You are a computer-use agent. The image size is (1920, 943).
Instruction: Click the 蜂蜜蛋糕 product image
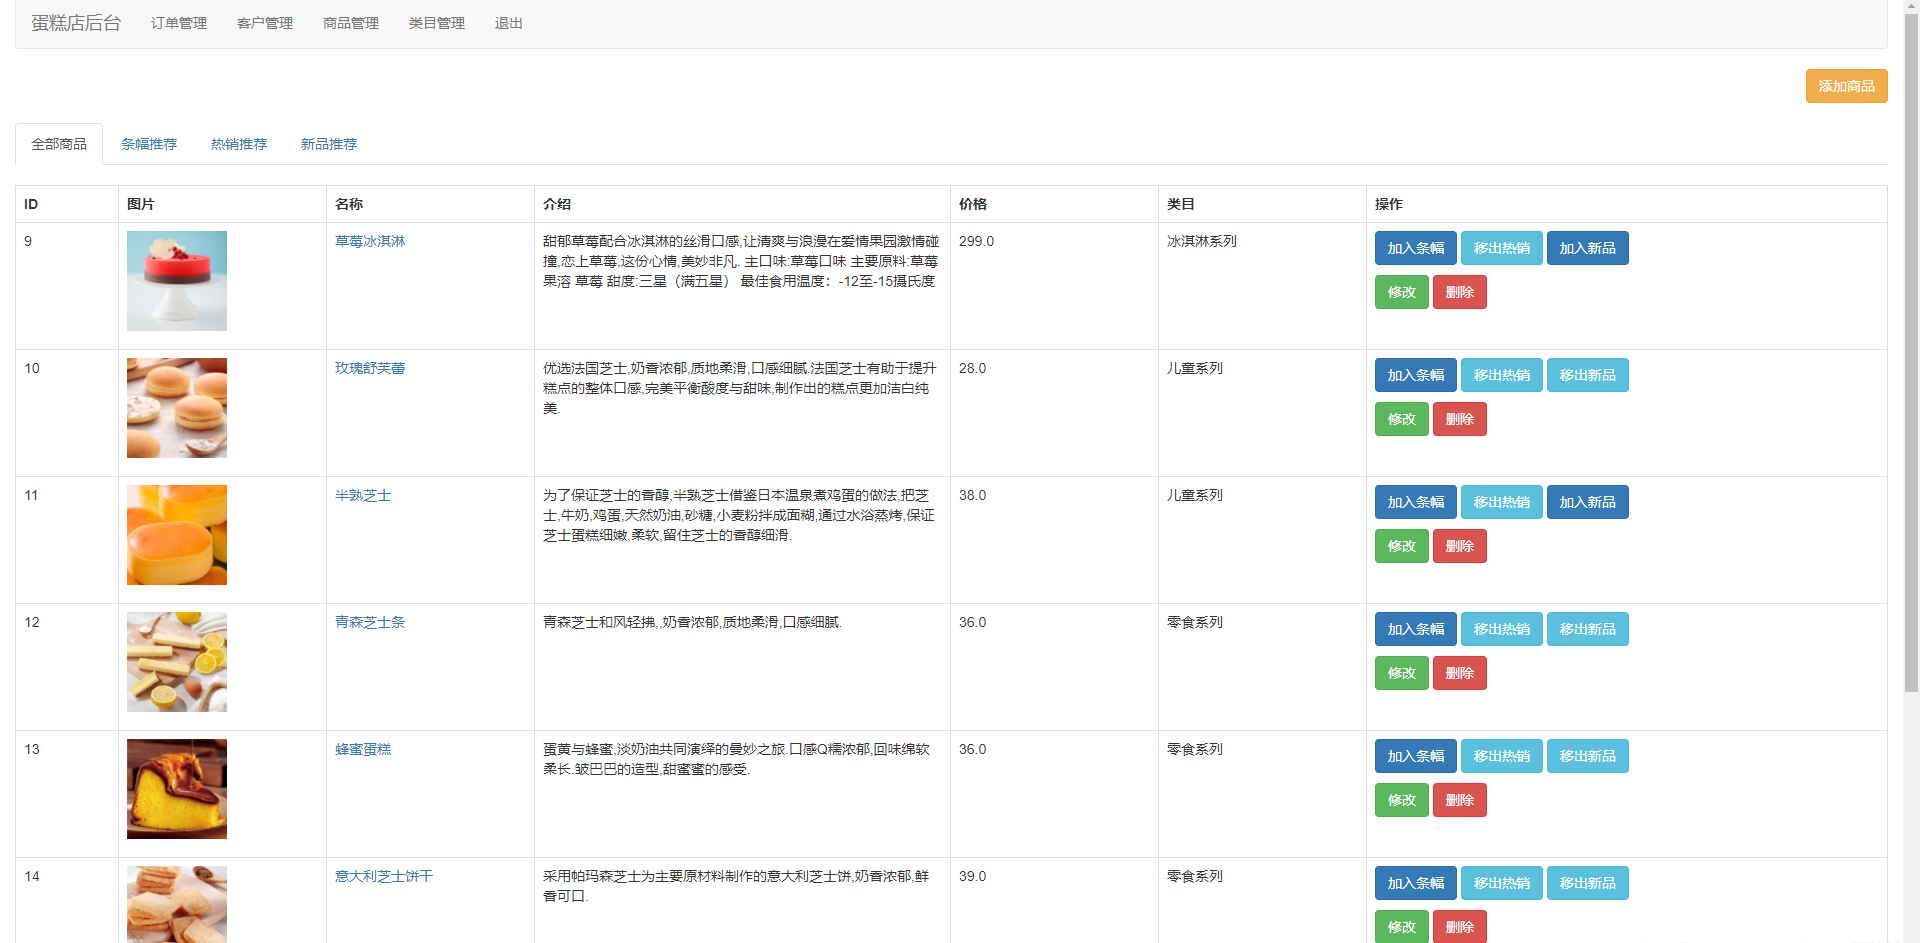coord(176,788)
